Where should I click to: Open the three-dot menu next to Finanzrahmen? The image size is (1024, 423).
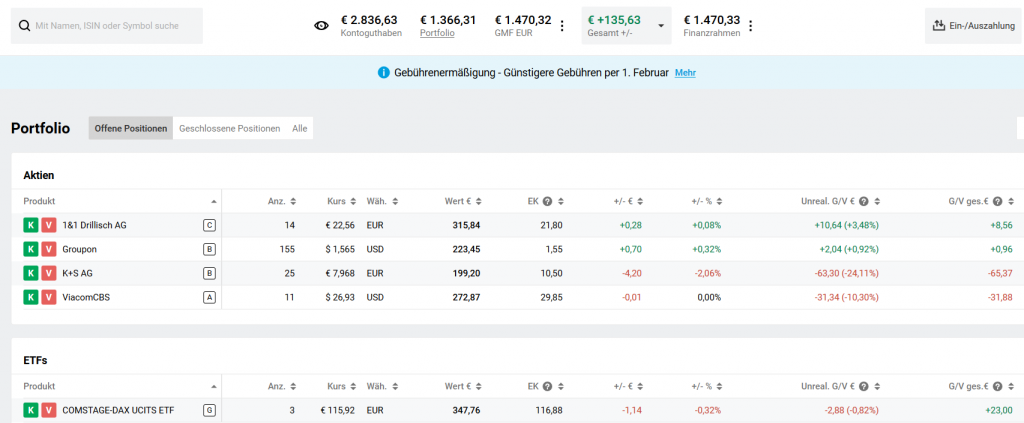[x=751, y=26]
